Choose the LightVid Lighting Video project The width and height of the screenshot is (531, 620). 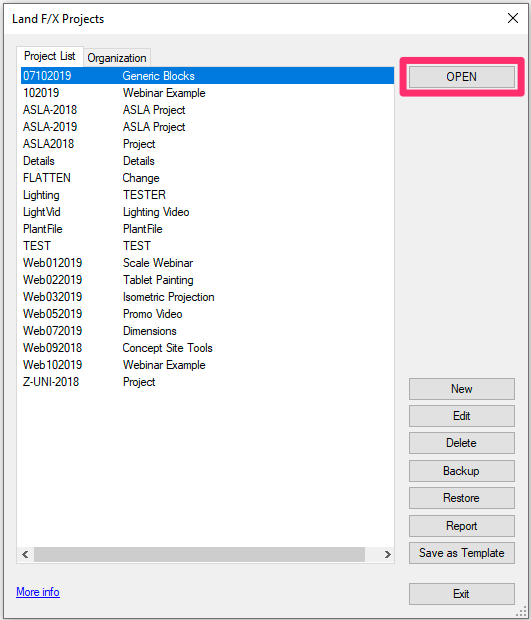pos(207,212)
